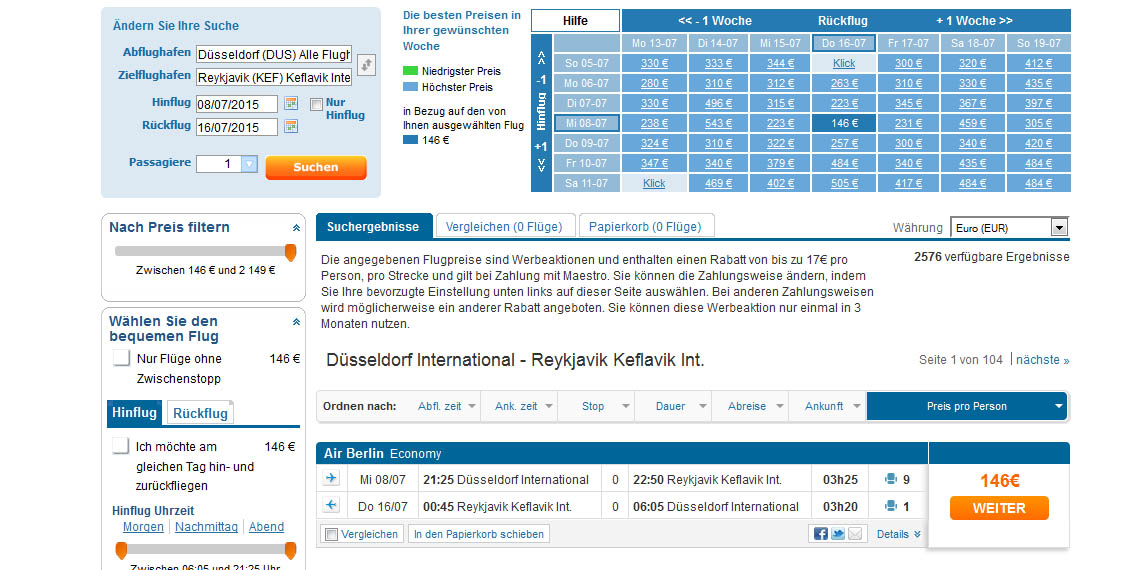Image resolution: width=1147 pixels, height=570 pixels.
Task: Filter Hinflug time by Morgen
Action: click(143, 527)
